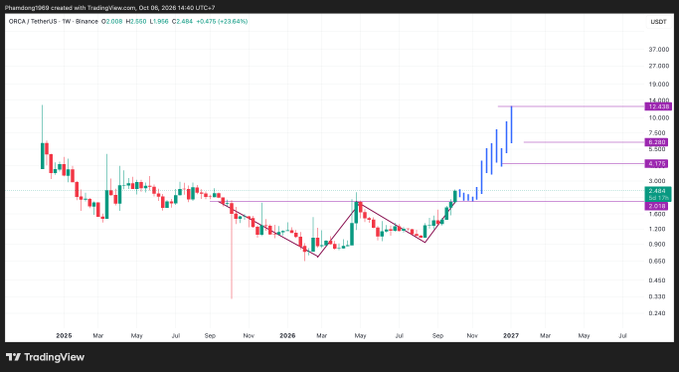Click the TradingView logo at the bottom

[45, 357]
